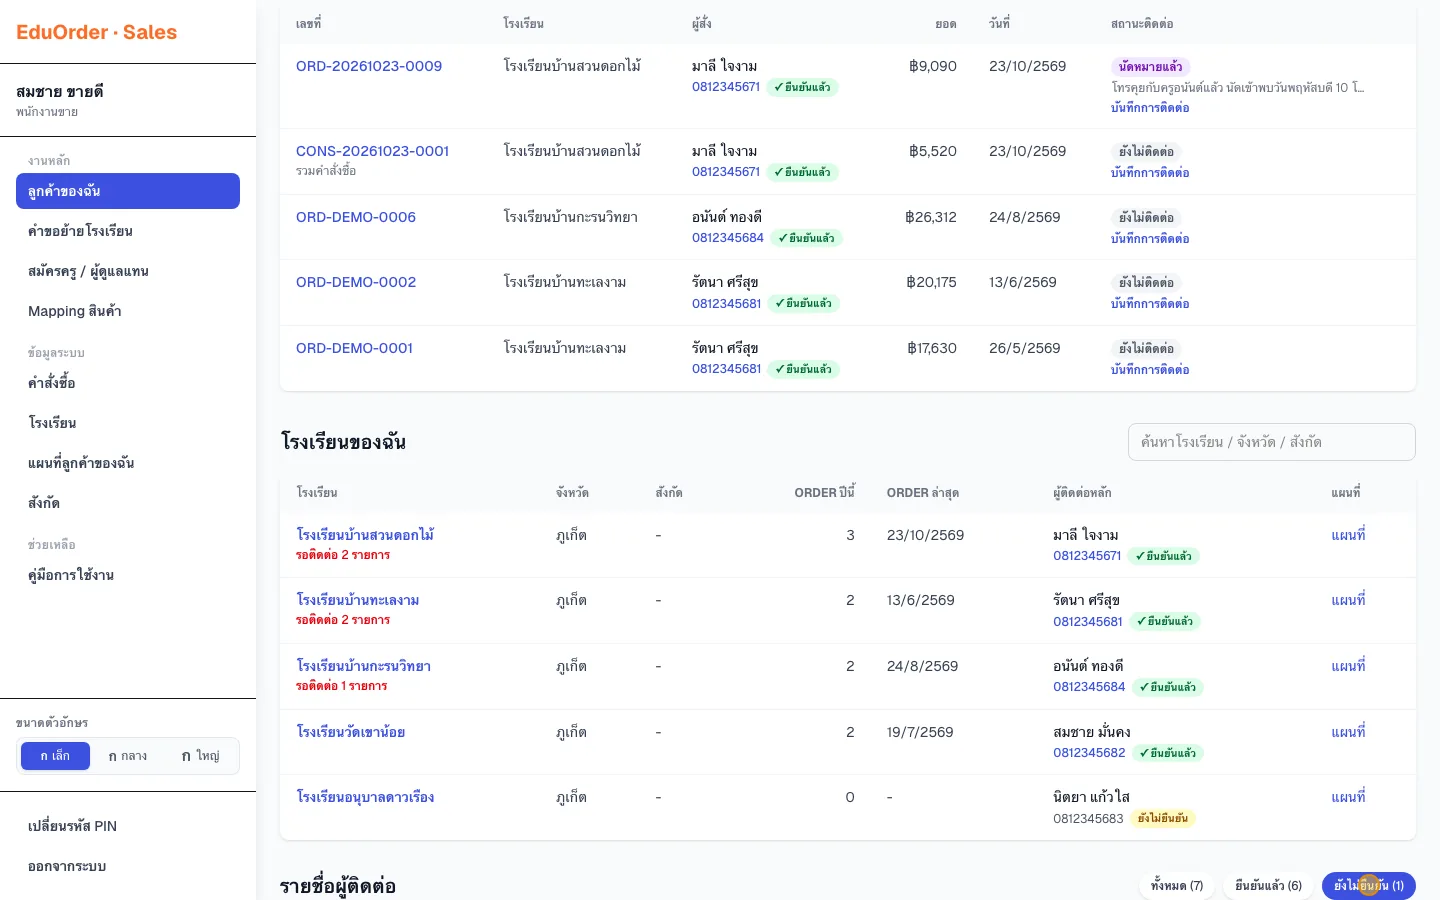Click รอติดต่อ 1 รายการ under โรงเรียนบ้านกะรนวิทยา
1440x900 pixels.
pyautogui.click(x=342, y=686)
